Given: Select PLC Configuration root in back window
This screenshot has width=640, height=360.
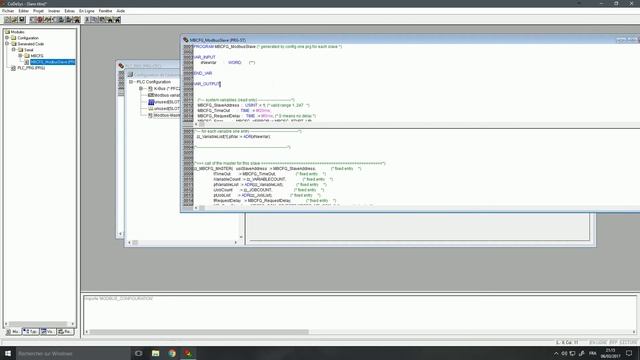Looking at the screenshot, I should tap(153, 82).
